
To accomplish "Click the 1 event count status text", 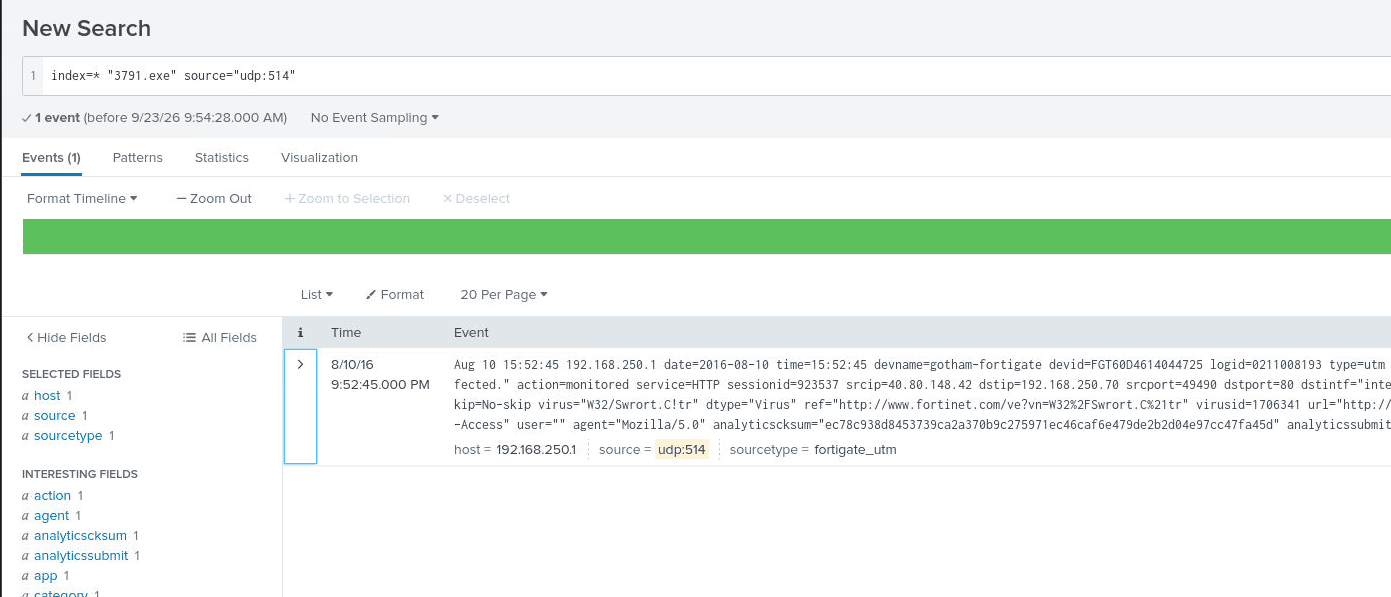I will [x=57, y=117].
